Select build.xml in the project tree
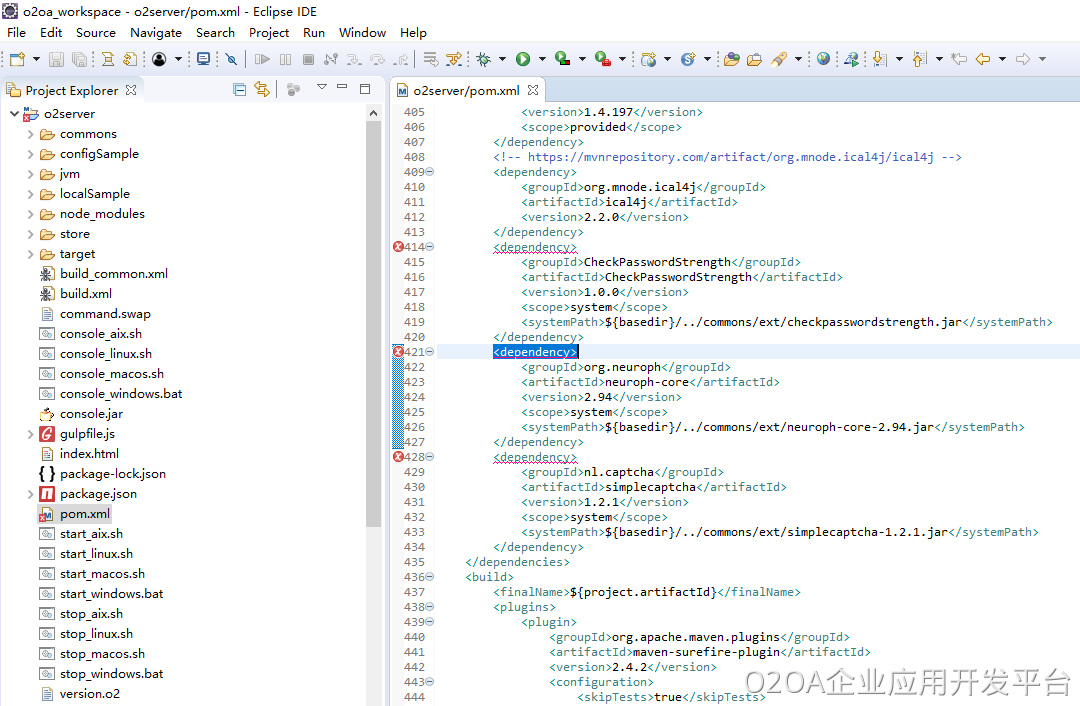The image size is (1080, 706). [86, 294]
